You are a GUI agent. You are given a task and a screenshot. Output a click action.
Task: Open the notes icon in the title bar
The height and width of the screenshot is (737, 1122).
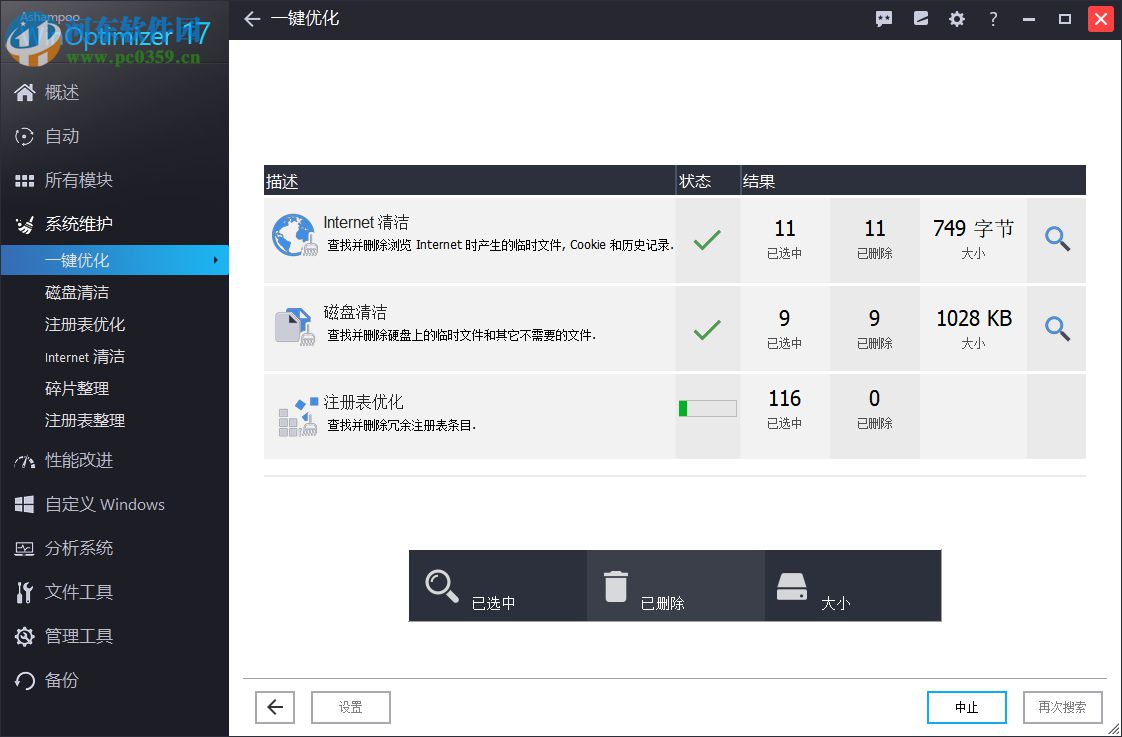tap(920, 18)
